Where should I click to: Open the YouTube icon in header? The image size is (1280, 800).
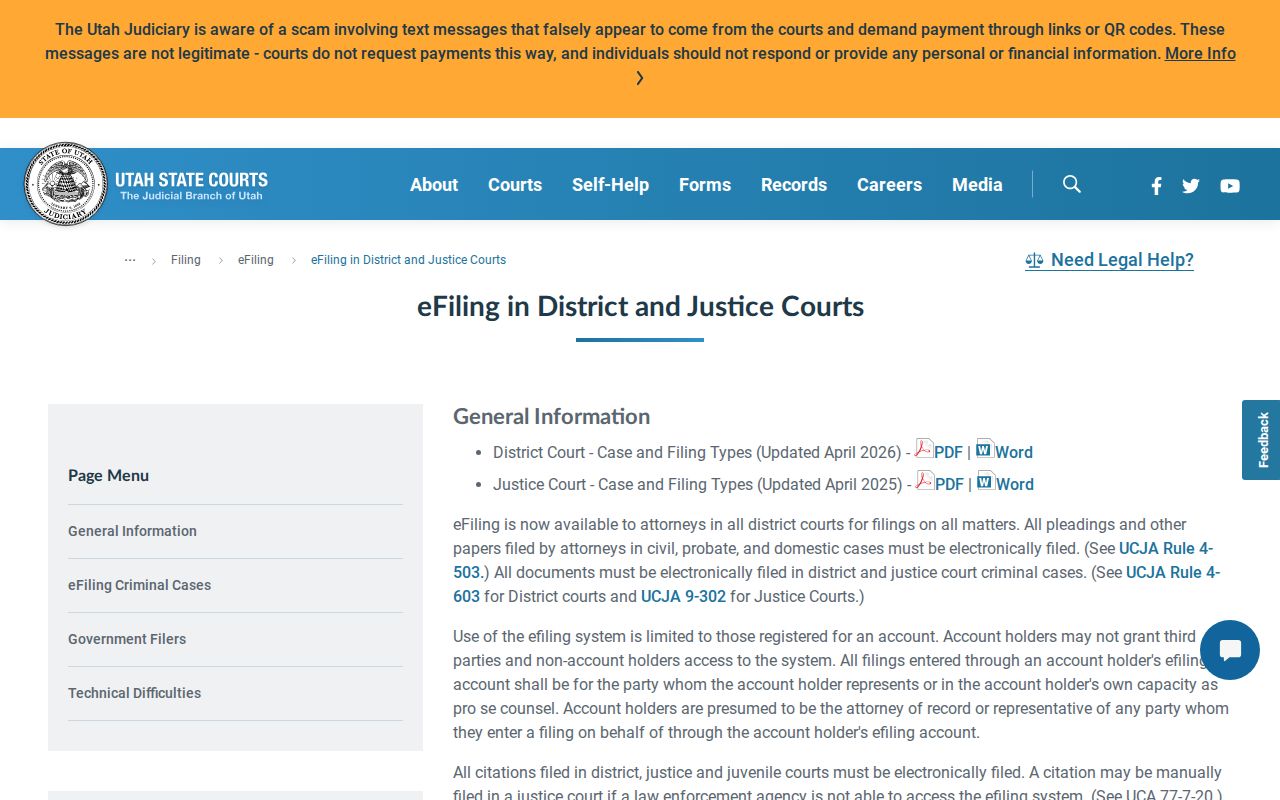coord(1230,185)
